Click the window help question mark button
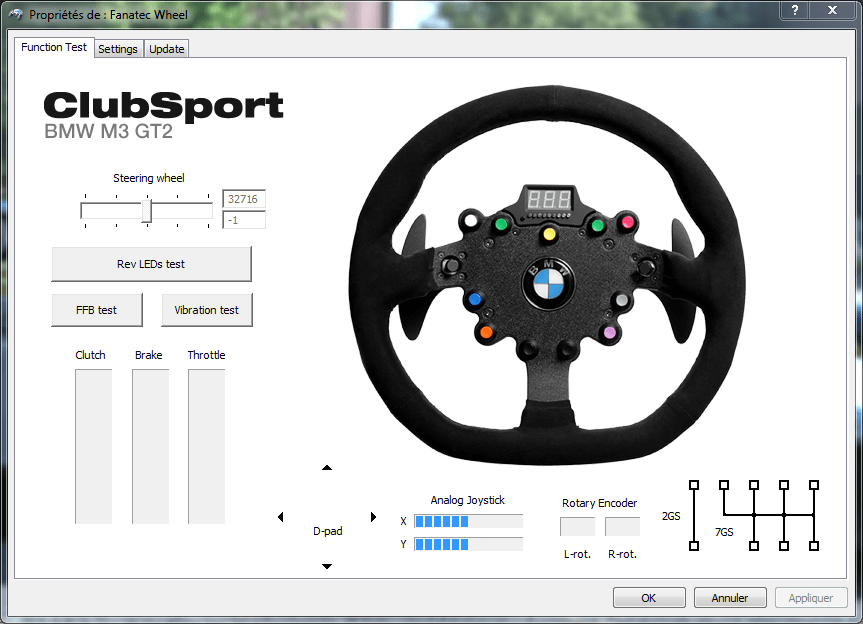 (795, 10)
